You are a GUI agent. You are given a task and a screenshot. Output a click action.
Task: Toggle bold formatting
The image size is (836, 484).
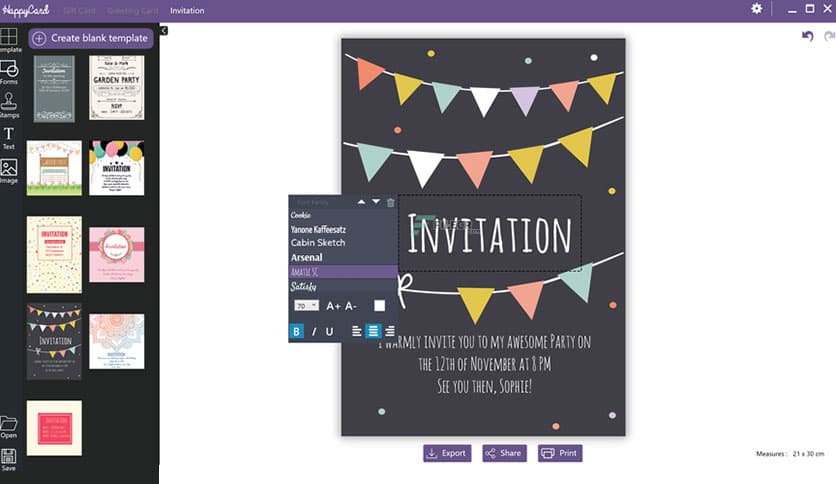296,332
